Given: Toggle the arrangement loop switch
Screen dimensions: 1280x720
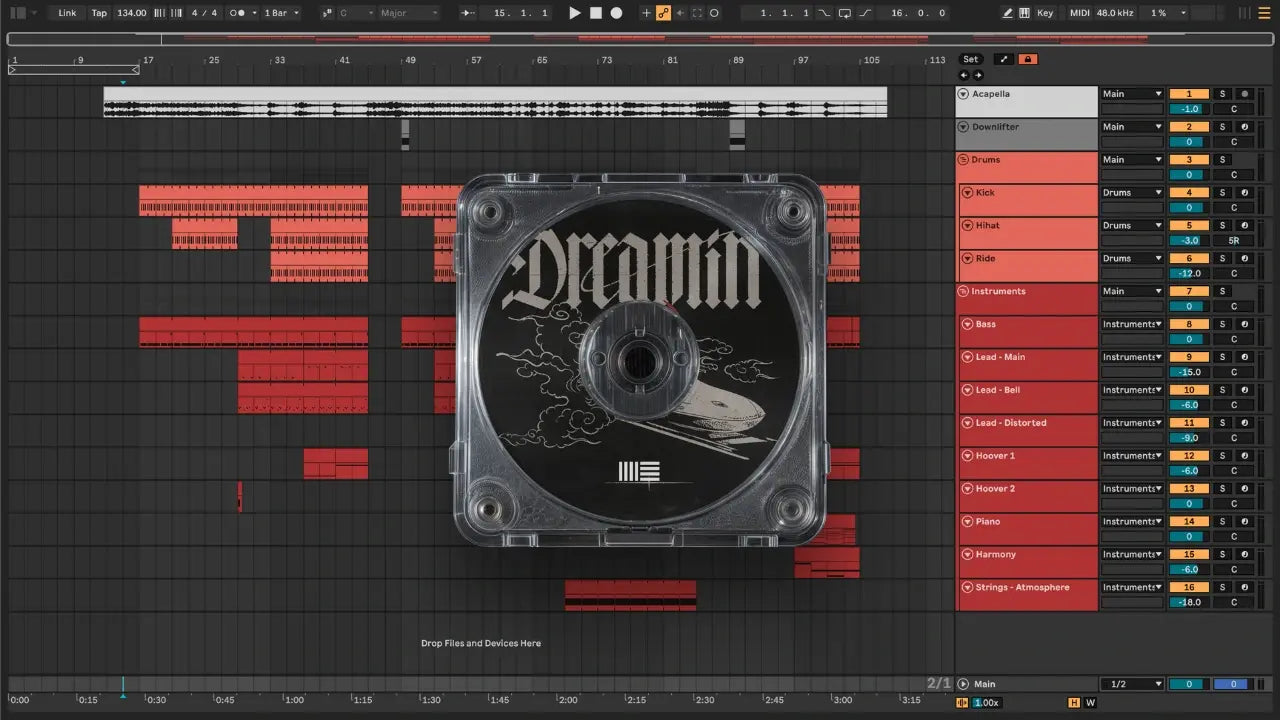Looking at the screenshot, I should (845, 13).
